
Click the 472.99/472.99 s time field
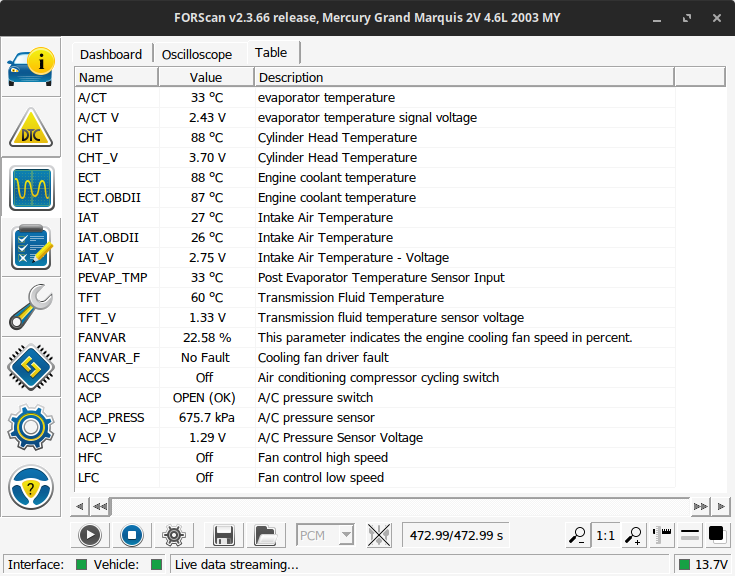[456, 535]
